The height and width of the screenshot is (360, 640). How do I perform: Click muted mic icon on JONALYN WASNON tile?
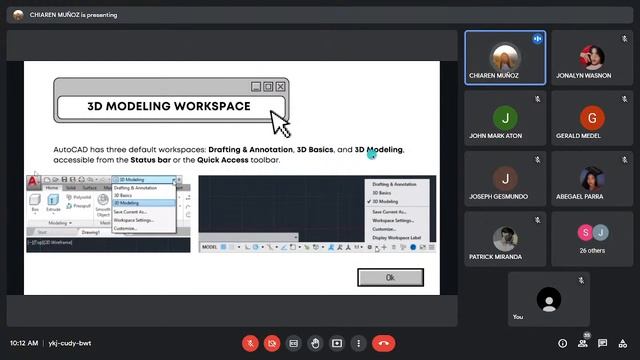click(x=624, y=39)
